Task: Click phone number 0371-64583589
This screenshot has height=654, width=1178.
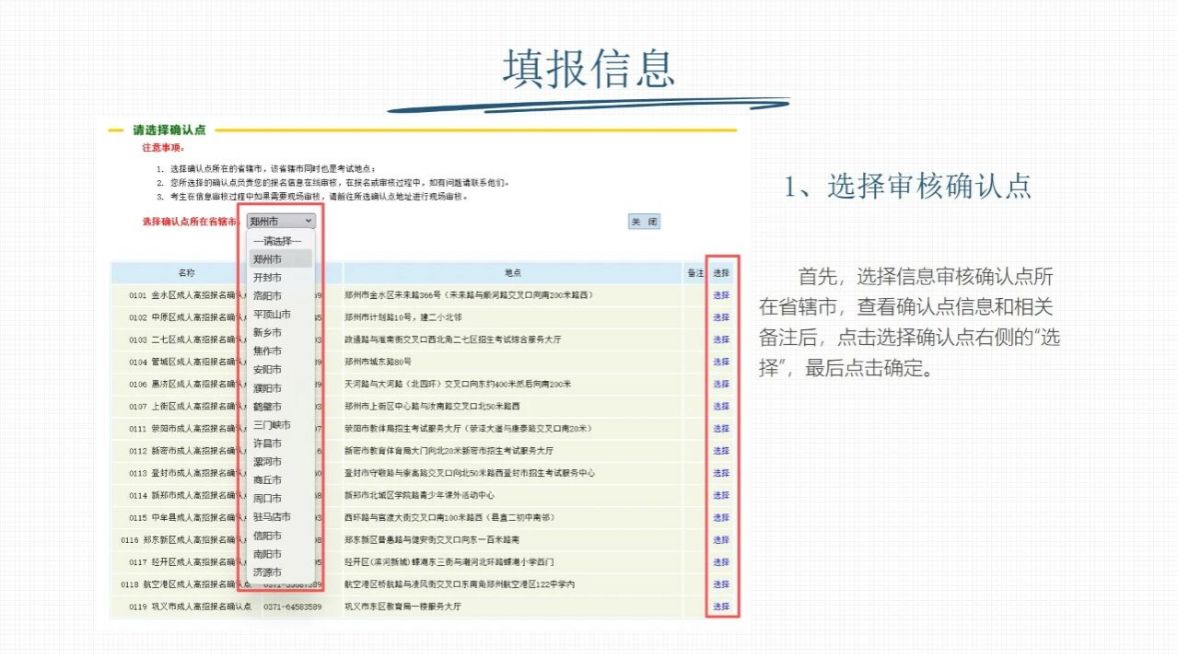Action: (x=293, y=606)
